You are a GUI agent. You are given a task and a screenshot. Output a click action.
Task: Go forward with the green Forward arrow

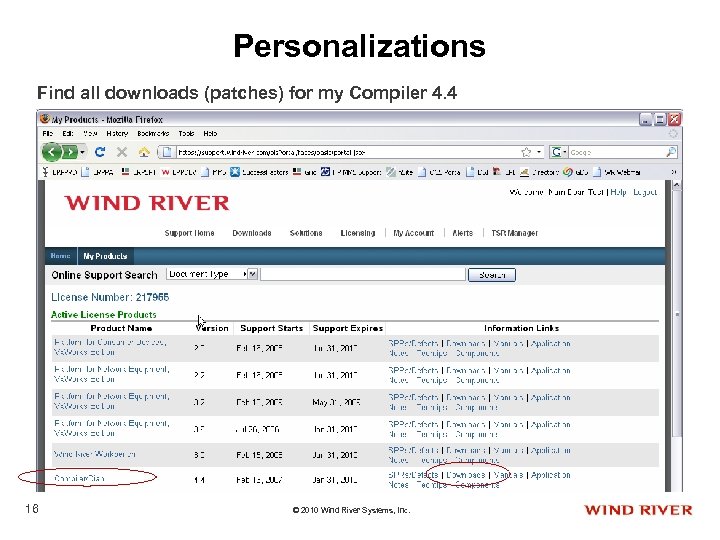pos(69,152)
